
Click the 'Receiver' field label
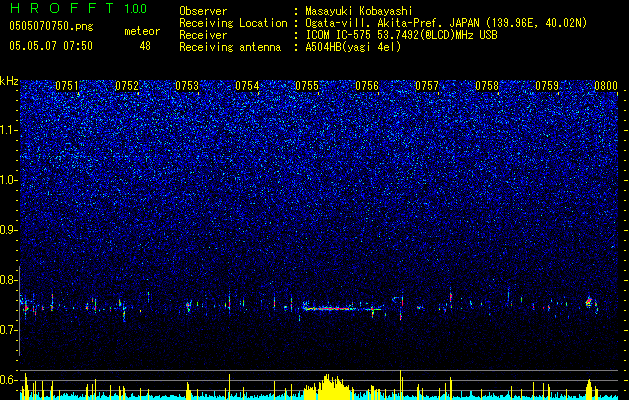point(203,35)
